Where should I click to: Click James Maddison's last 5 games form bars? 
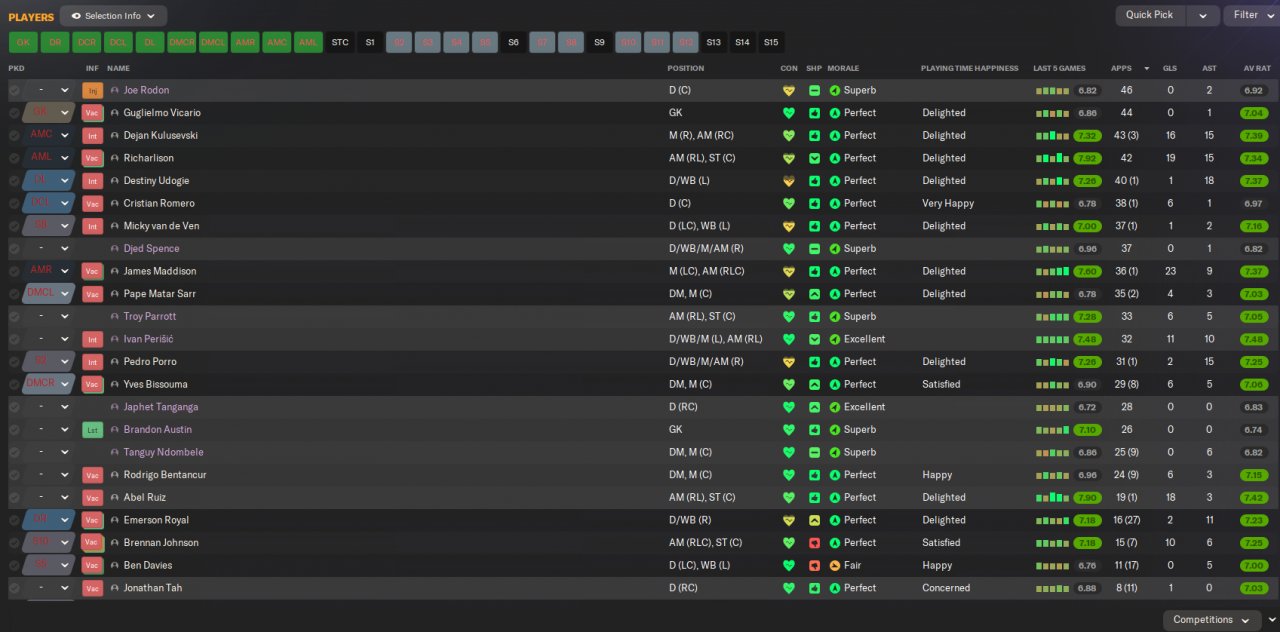[x=1052, y=271]
